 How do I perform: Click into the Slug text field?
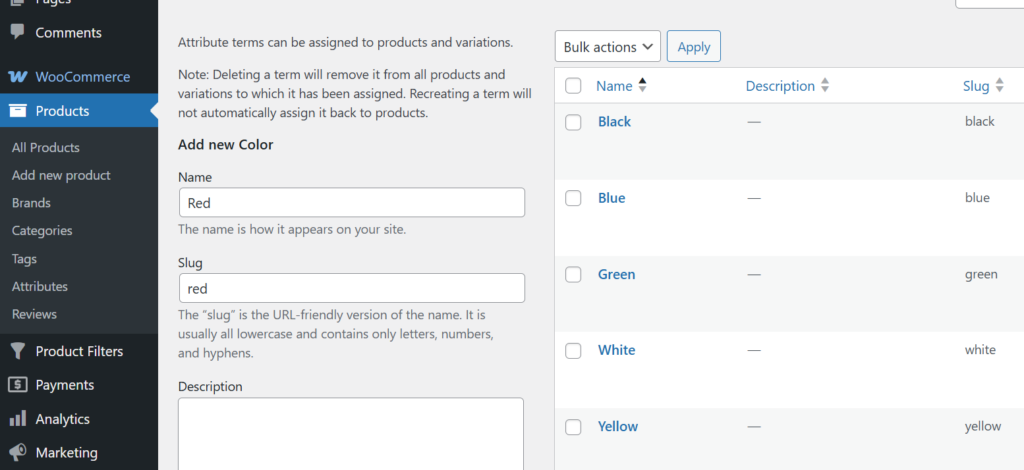(351, 288)
